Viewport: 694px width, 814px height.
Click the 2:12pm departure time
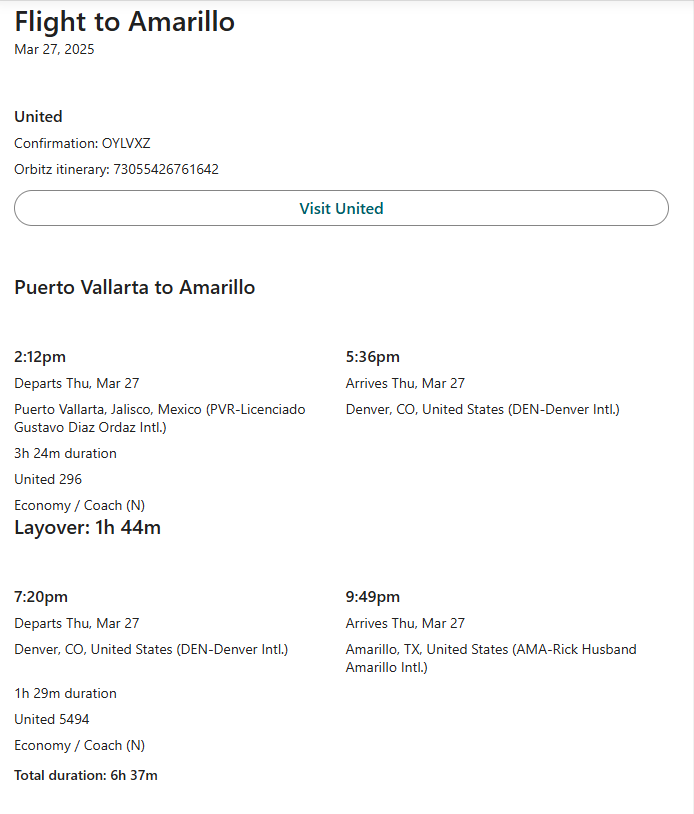click(x=40, y=357)
